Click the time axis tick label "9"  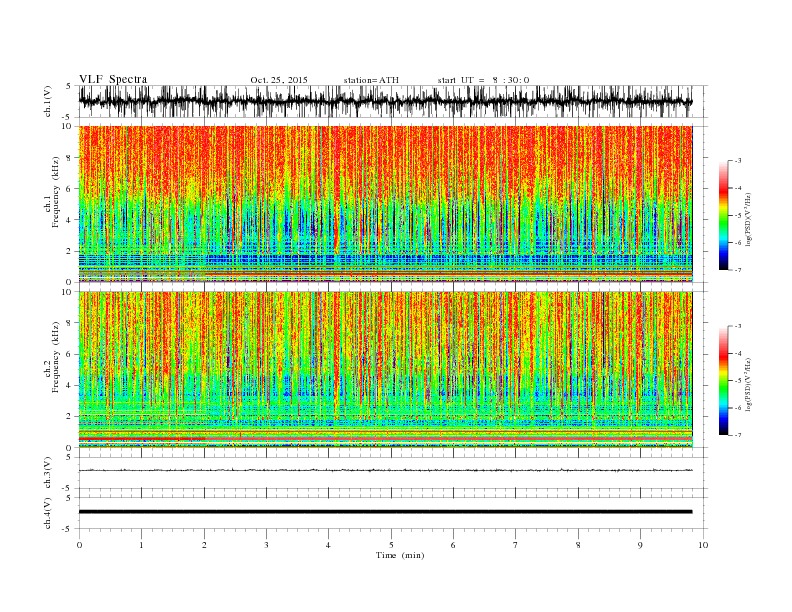[640, 545]
